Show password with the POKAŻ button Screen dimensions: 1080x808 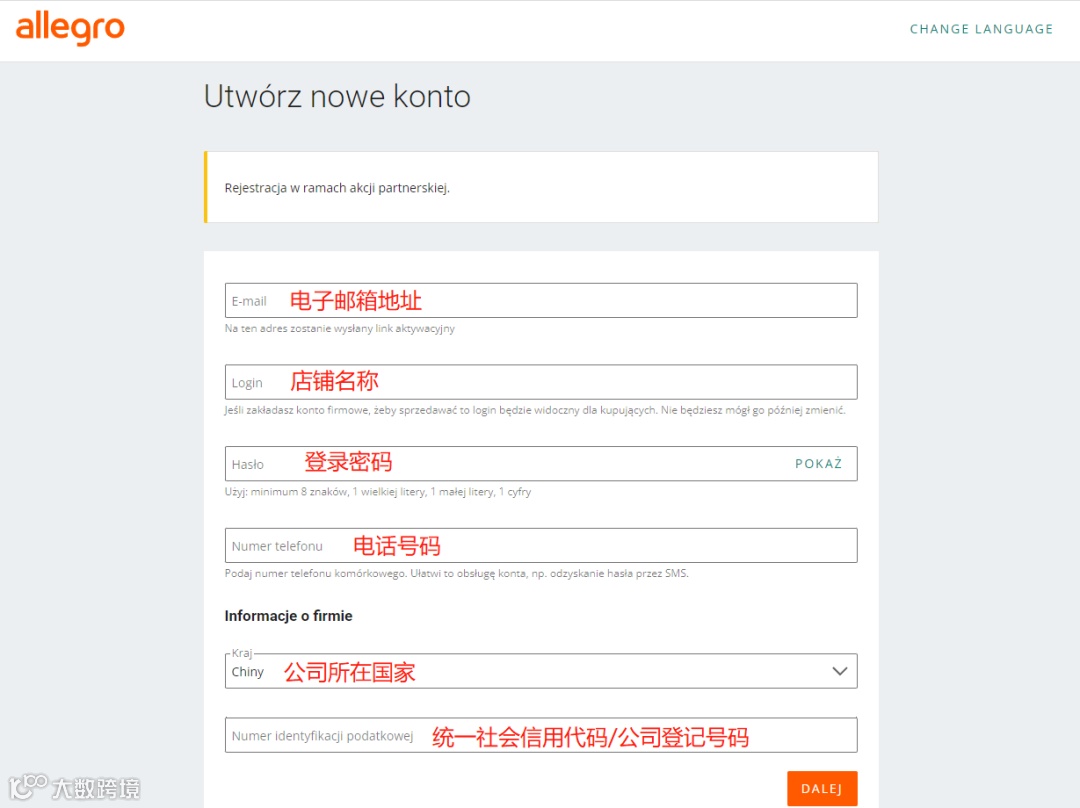(x=818, y=464)
